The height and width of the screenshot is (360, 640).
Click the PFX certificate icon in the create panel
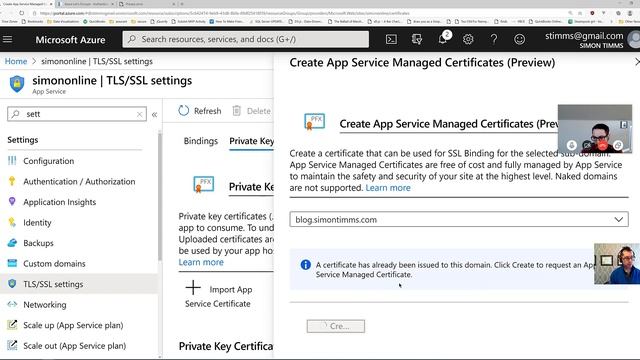(314, 122)
